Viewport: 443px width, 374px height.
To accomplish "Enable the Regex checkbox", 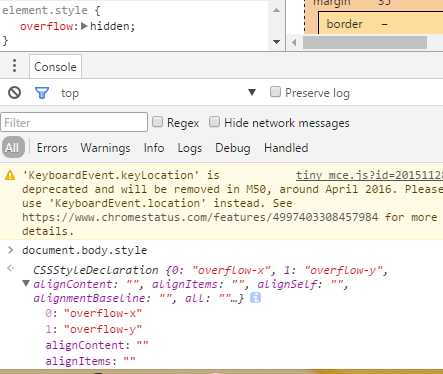I will 157,122.
